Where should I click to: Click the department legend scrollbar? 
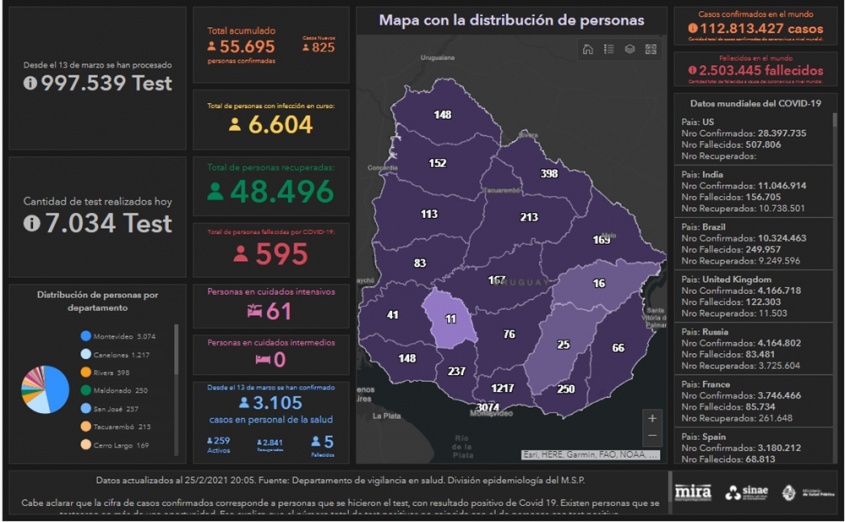(x=177, y=350)
